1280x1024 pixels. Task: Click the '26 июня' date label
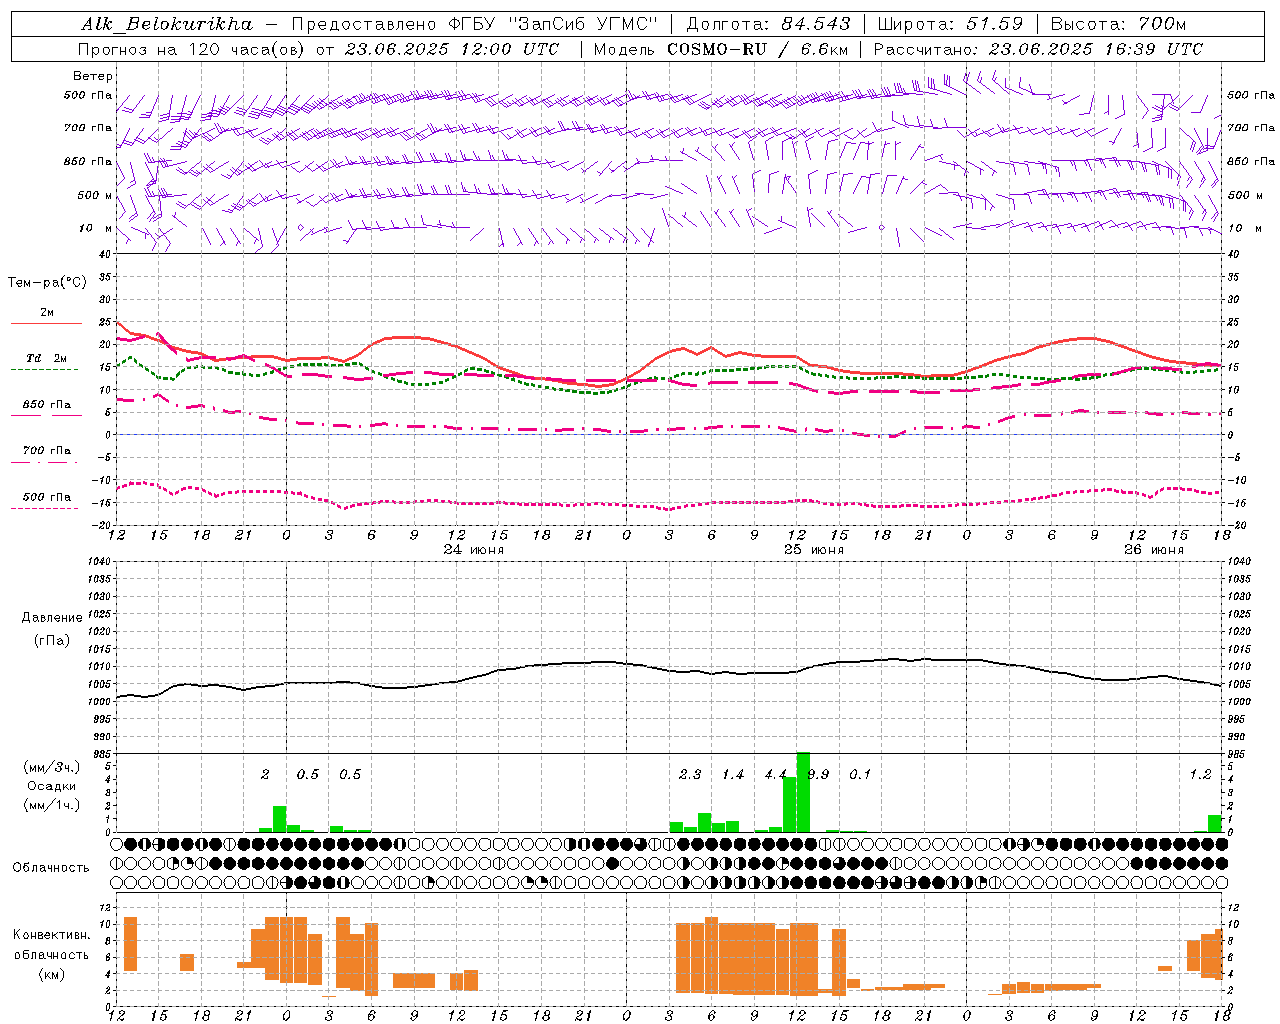(1153, 550)
